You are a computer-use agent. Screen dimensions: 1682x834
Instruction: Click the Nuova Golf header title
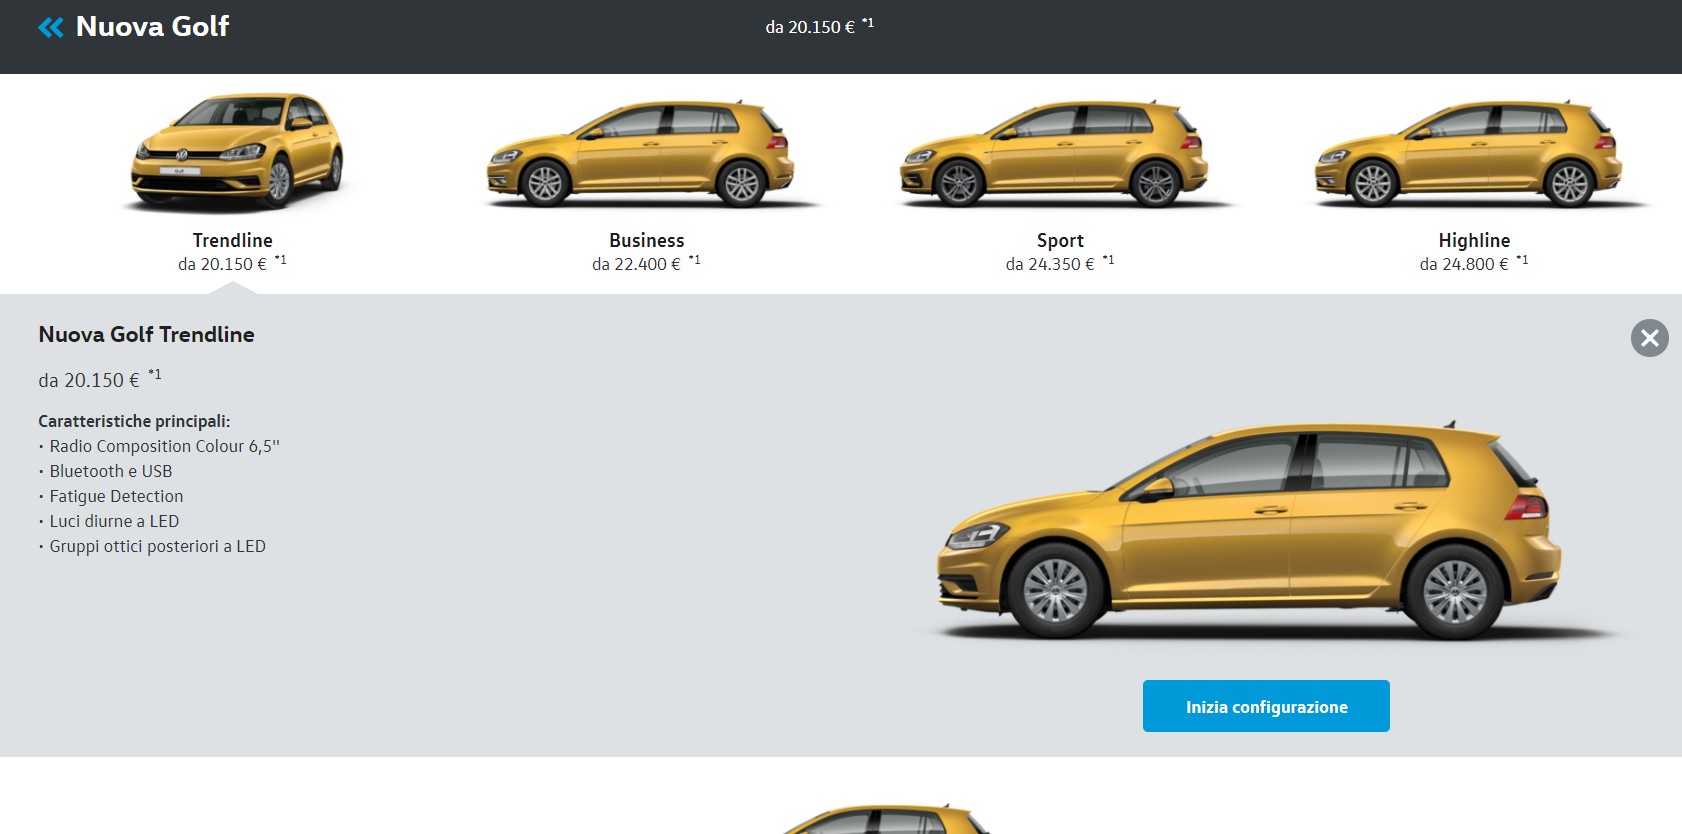click(x=152, y=27)
